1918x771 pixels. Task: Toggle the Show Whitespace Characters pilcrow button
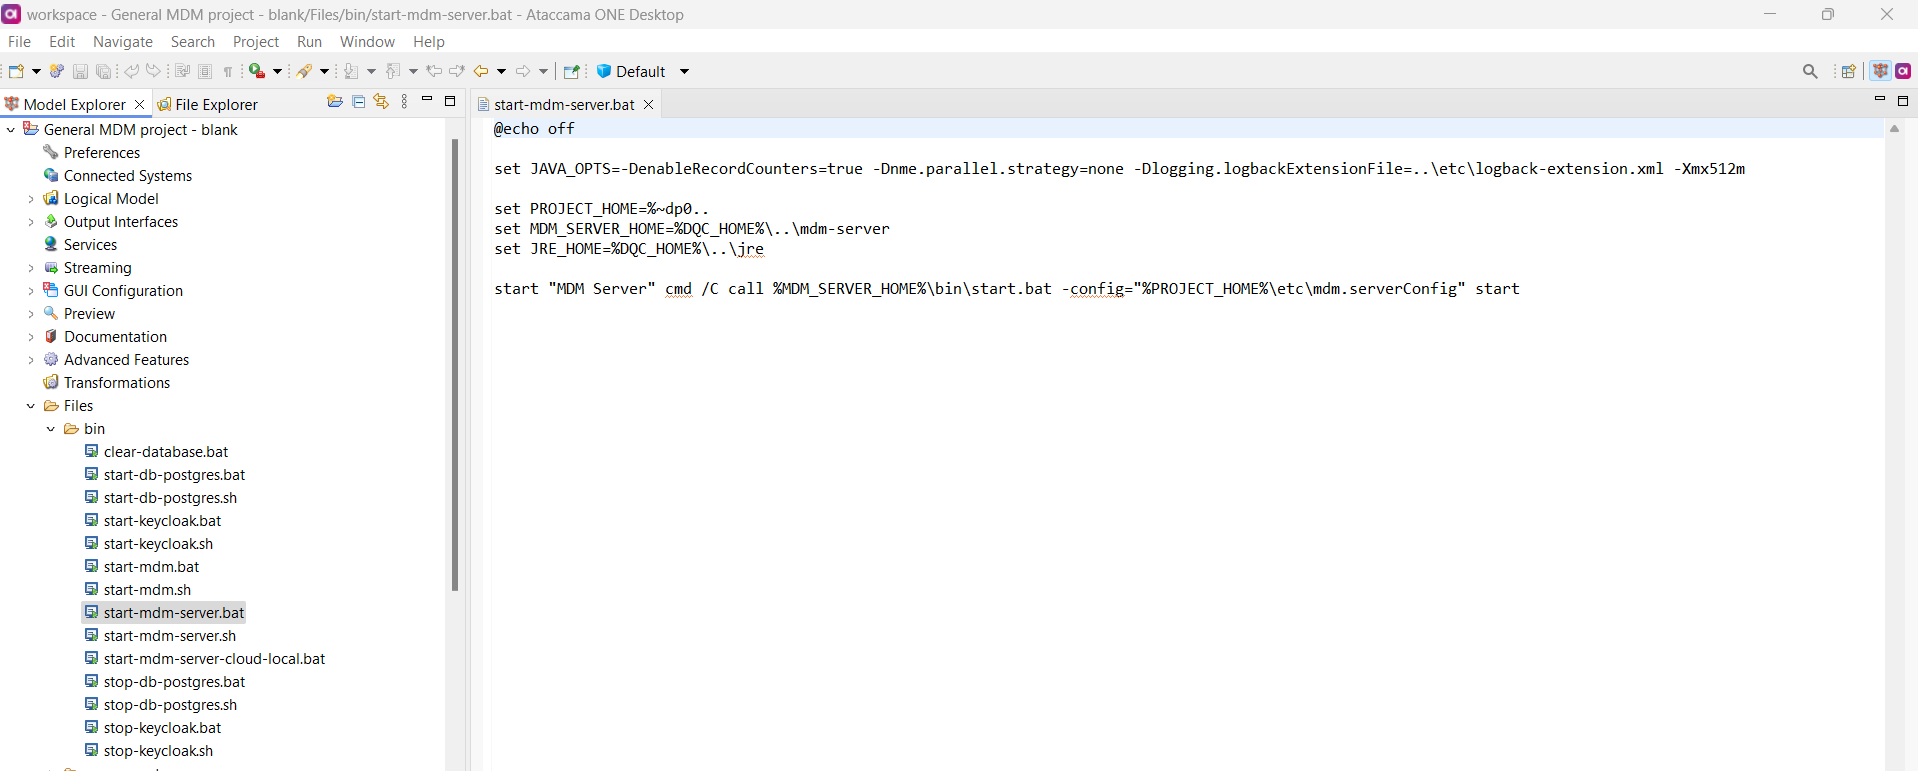[228, 71]
